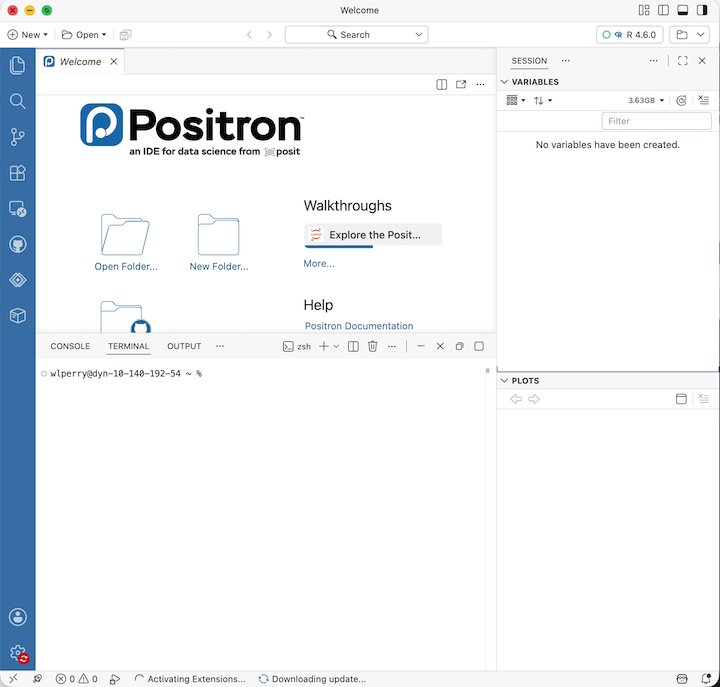The image size is (720, 687).
Task: Kill terminal with trash icon
Action: click(372, 346)
